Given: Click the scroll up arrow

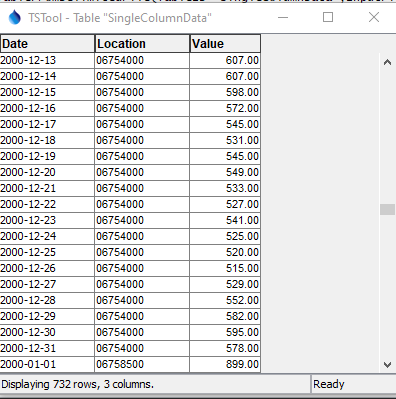Looking at the screenshot, I should [387, 62].
